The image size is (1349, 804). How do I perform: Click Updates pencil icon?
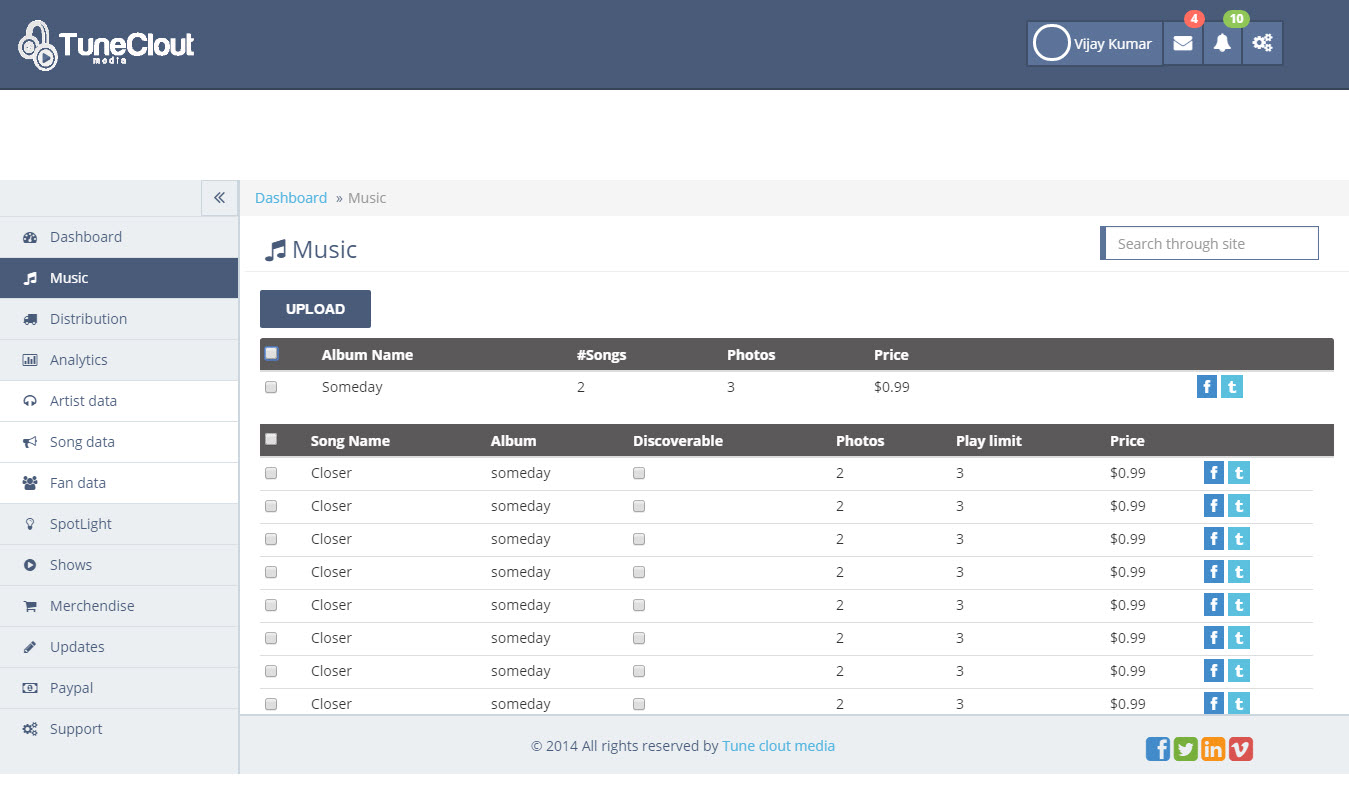pos(30,648)
